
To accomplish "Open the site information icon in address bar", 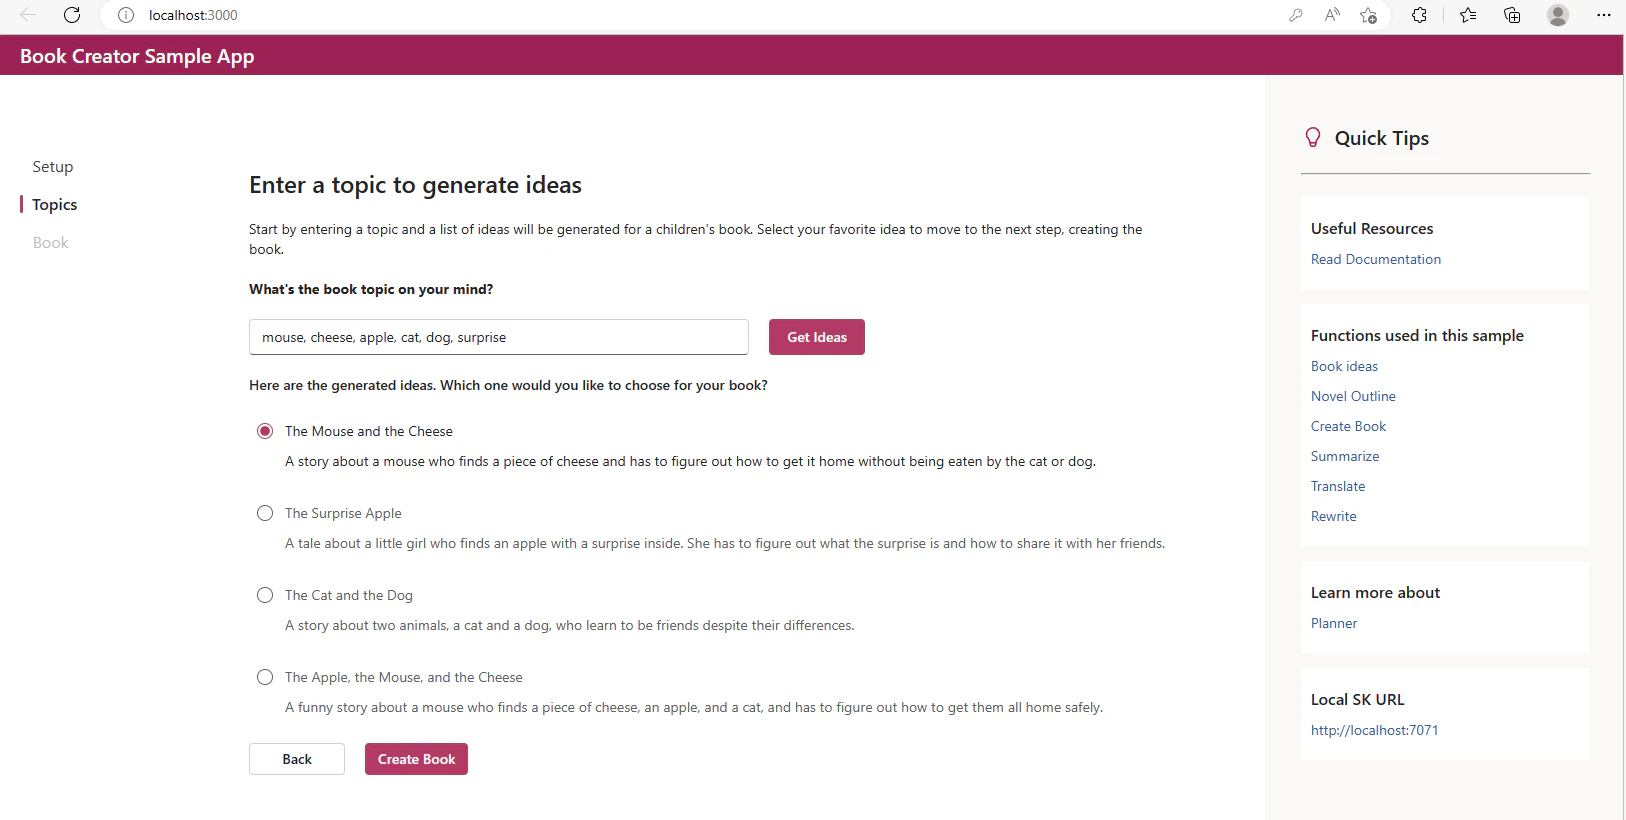I will click(126, 15).
